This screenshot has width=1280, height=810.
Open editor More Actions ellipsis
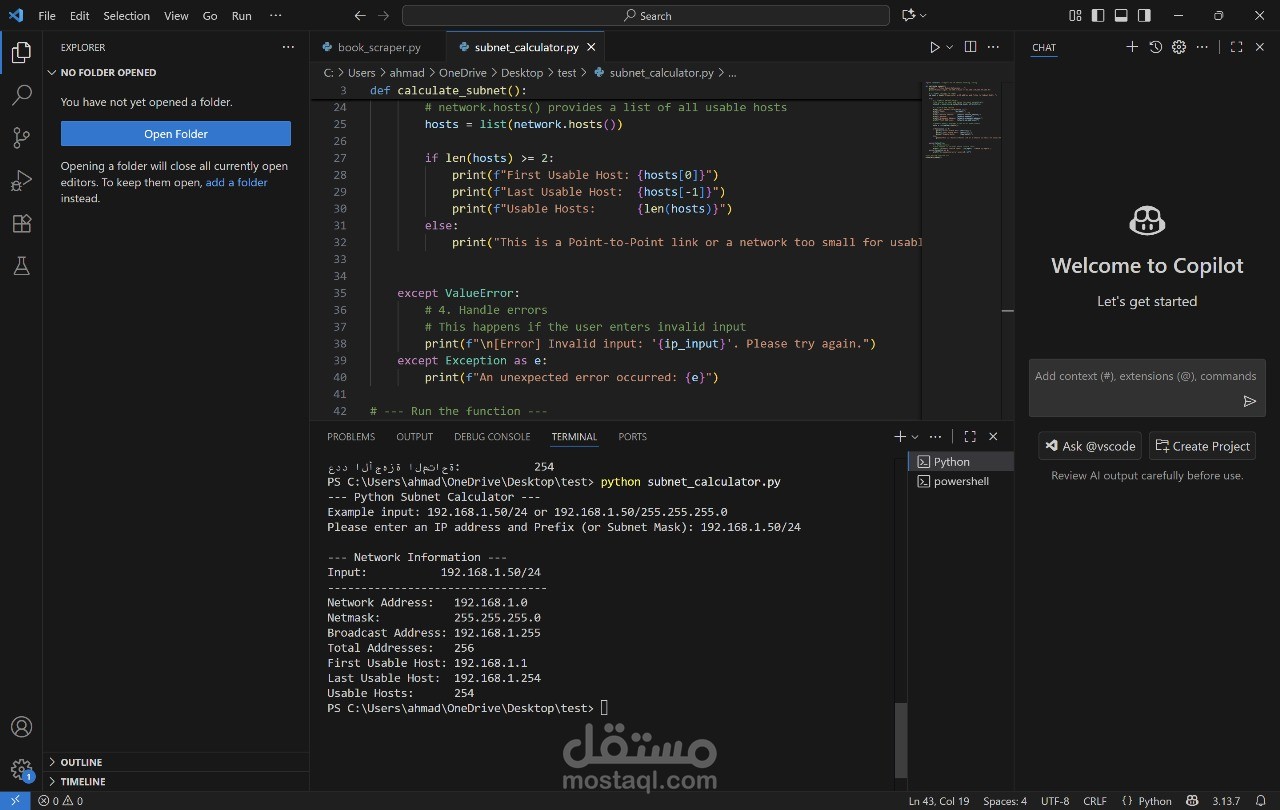coord(995,47)
